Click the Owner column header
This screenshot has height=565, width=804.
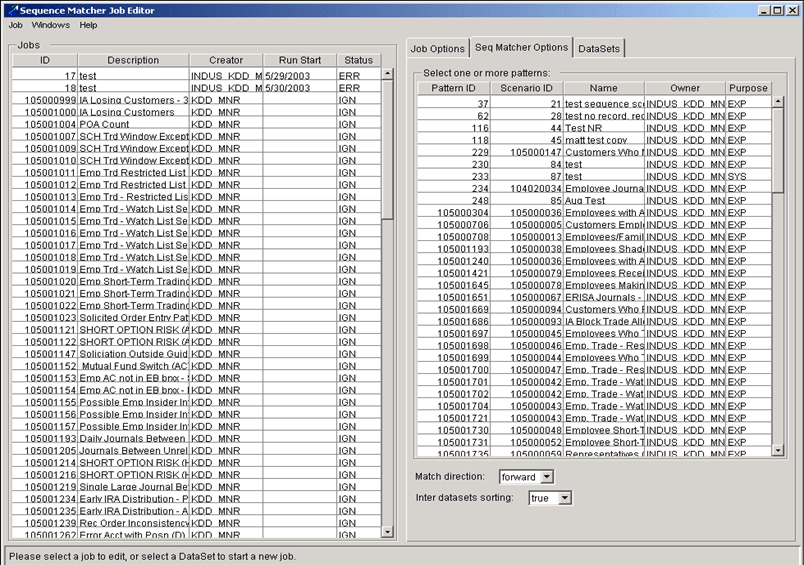click(x=685, y=88)
